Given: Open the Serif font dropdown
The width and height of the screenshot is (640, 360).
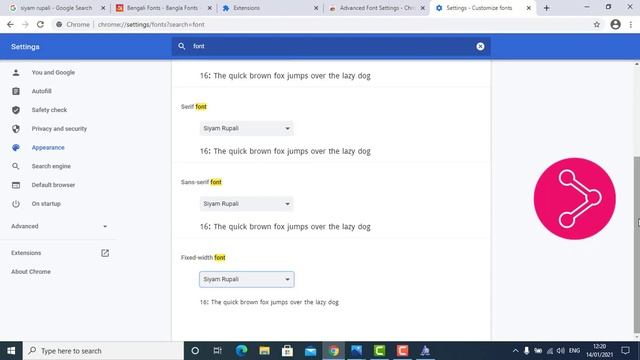Looking at the screenshot, I should 247,128.
